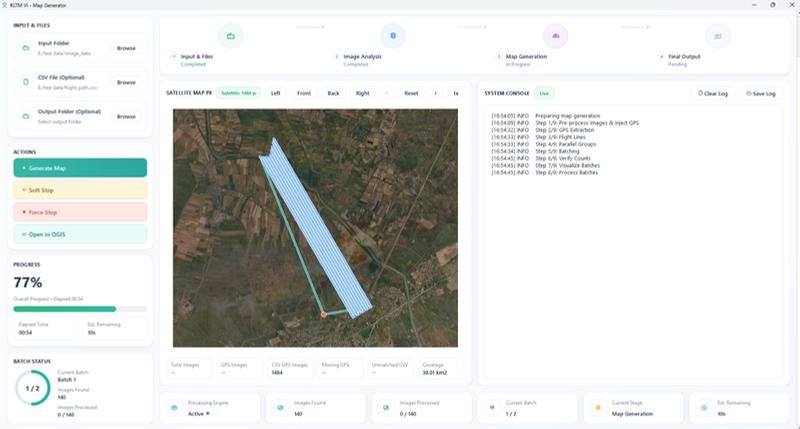Click the small button left of Reset

(x=387, y=93)
